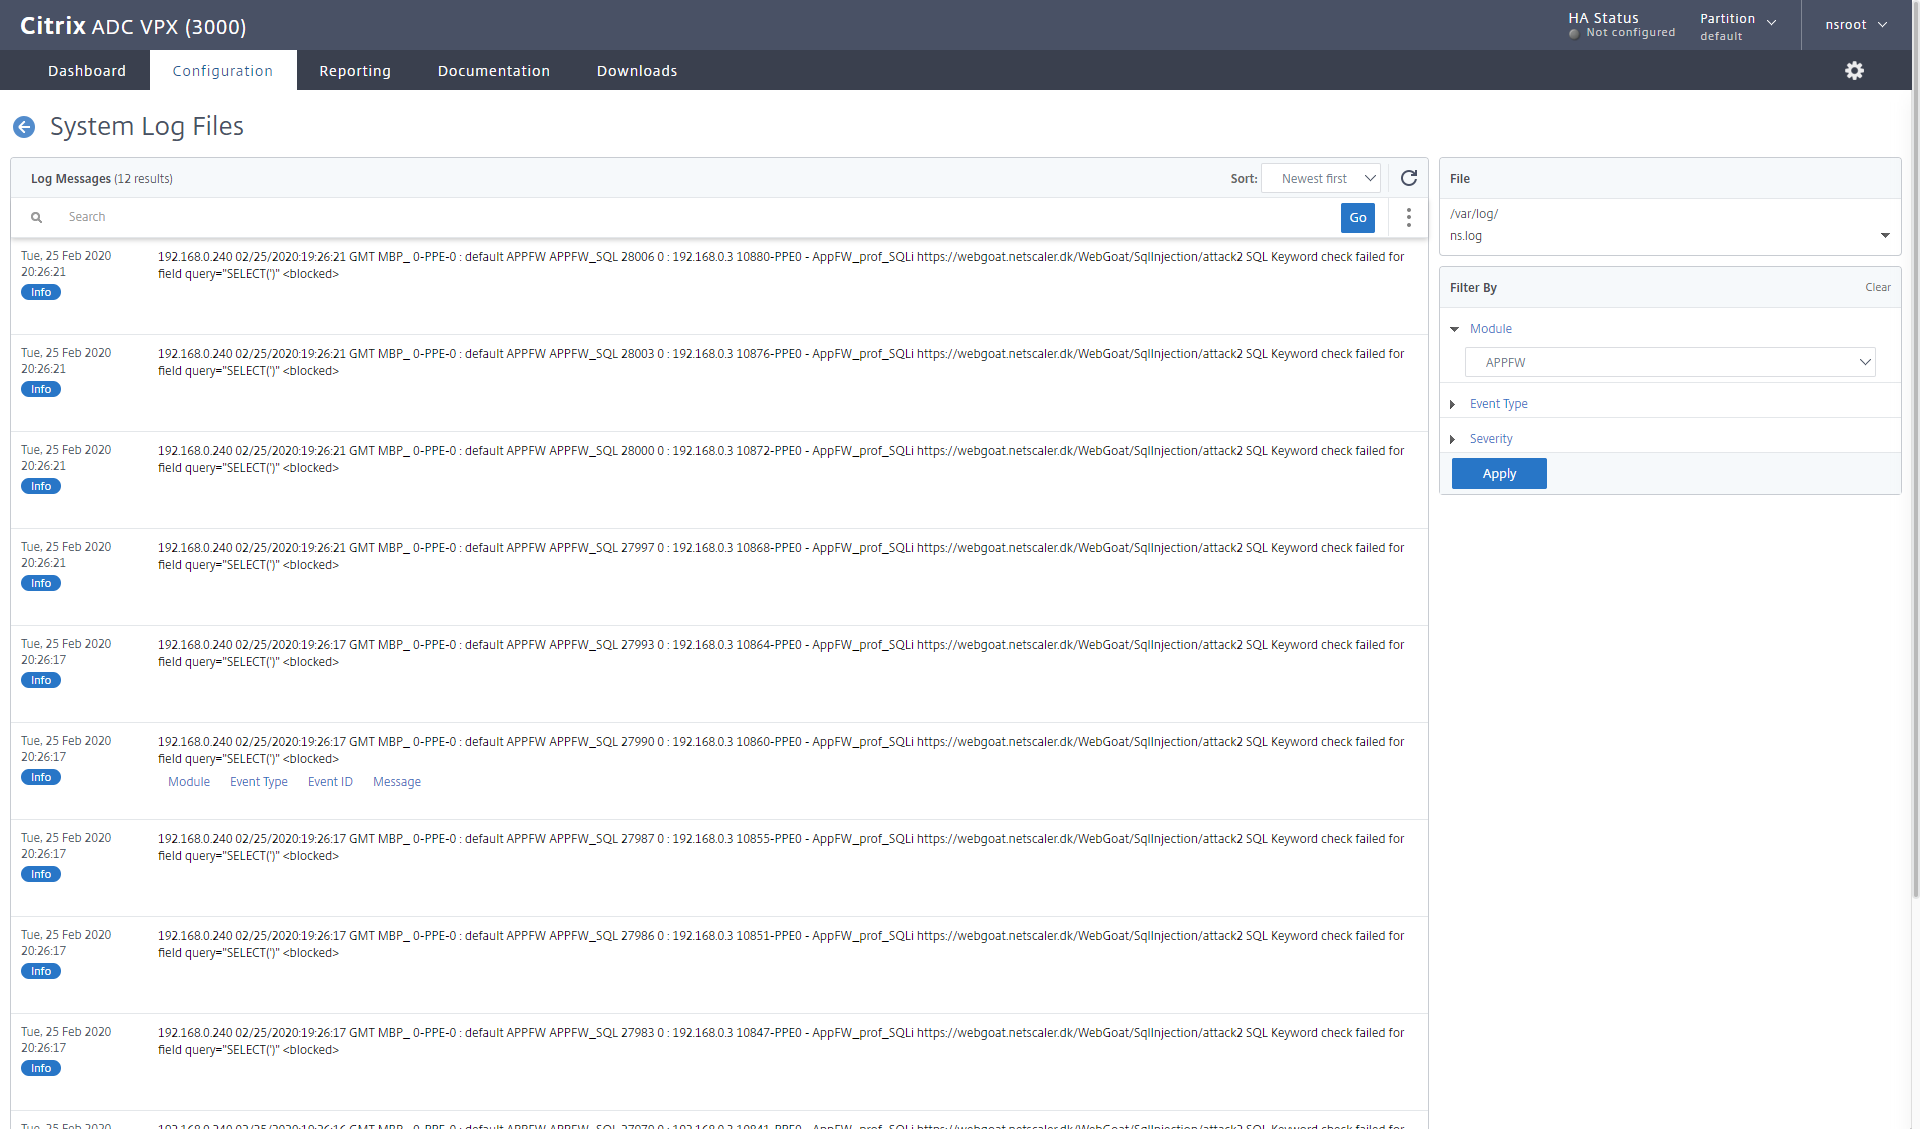The image size is (1920, 1129).
Task: Collapse the Module filter section
Action: 1481,329
